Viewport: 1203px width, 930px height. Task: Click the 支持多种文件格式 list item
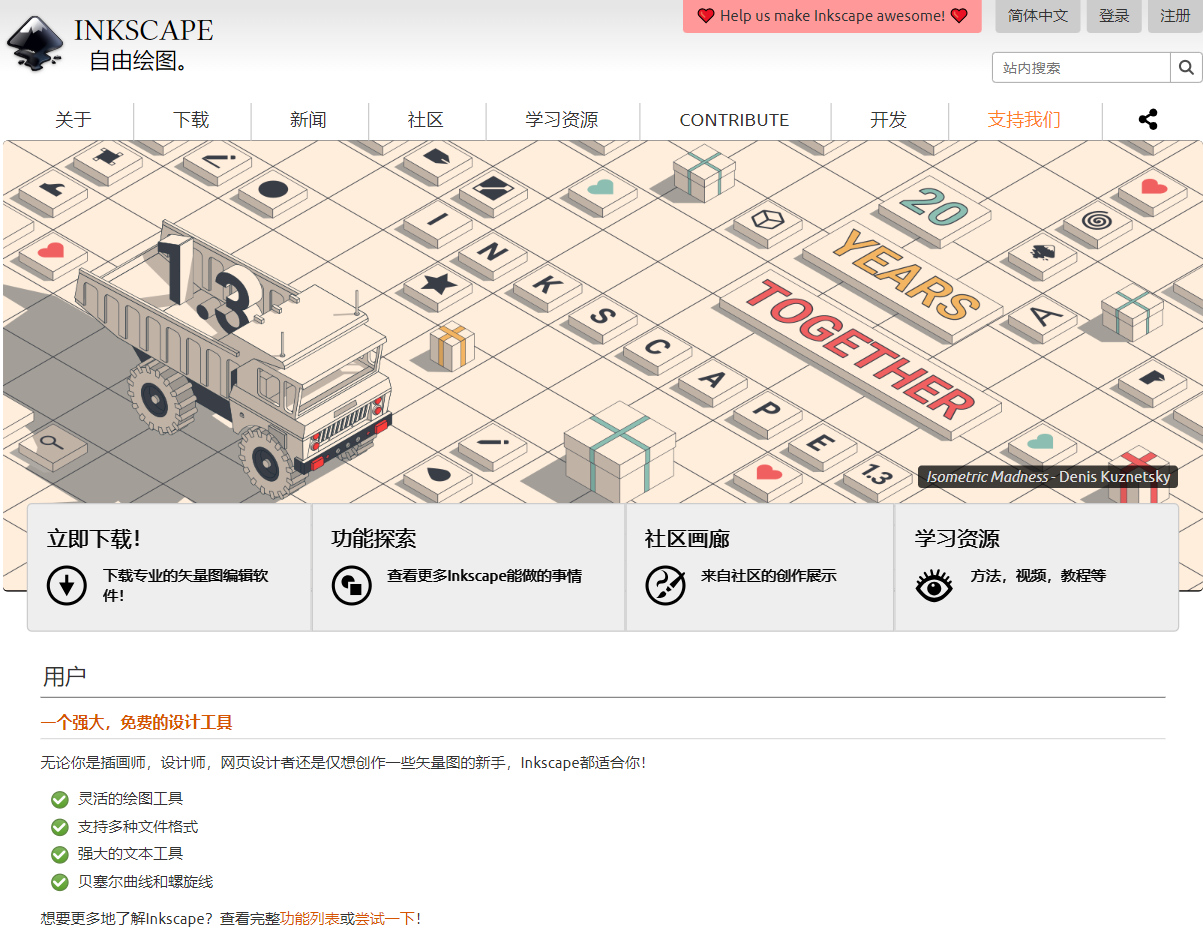(138, 827)
